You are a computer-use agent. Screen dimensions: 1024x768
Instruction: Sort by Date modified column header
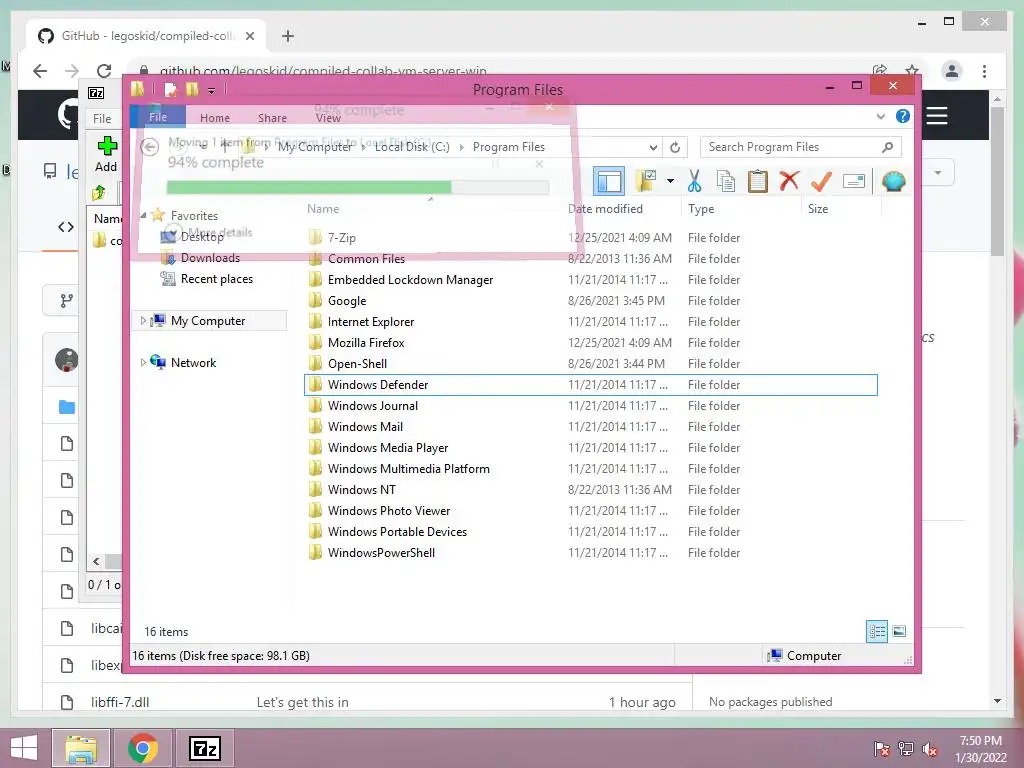(605, 209)
